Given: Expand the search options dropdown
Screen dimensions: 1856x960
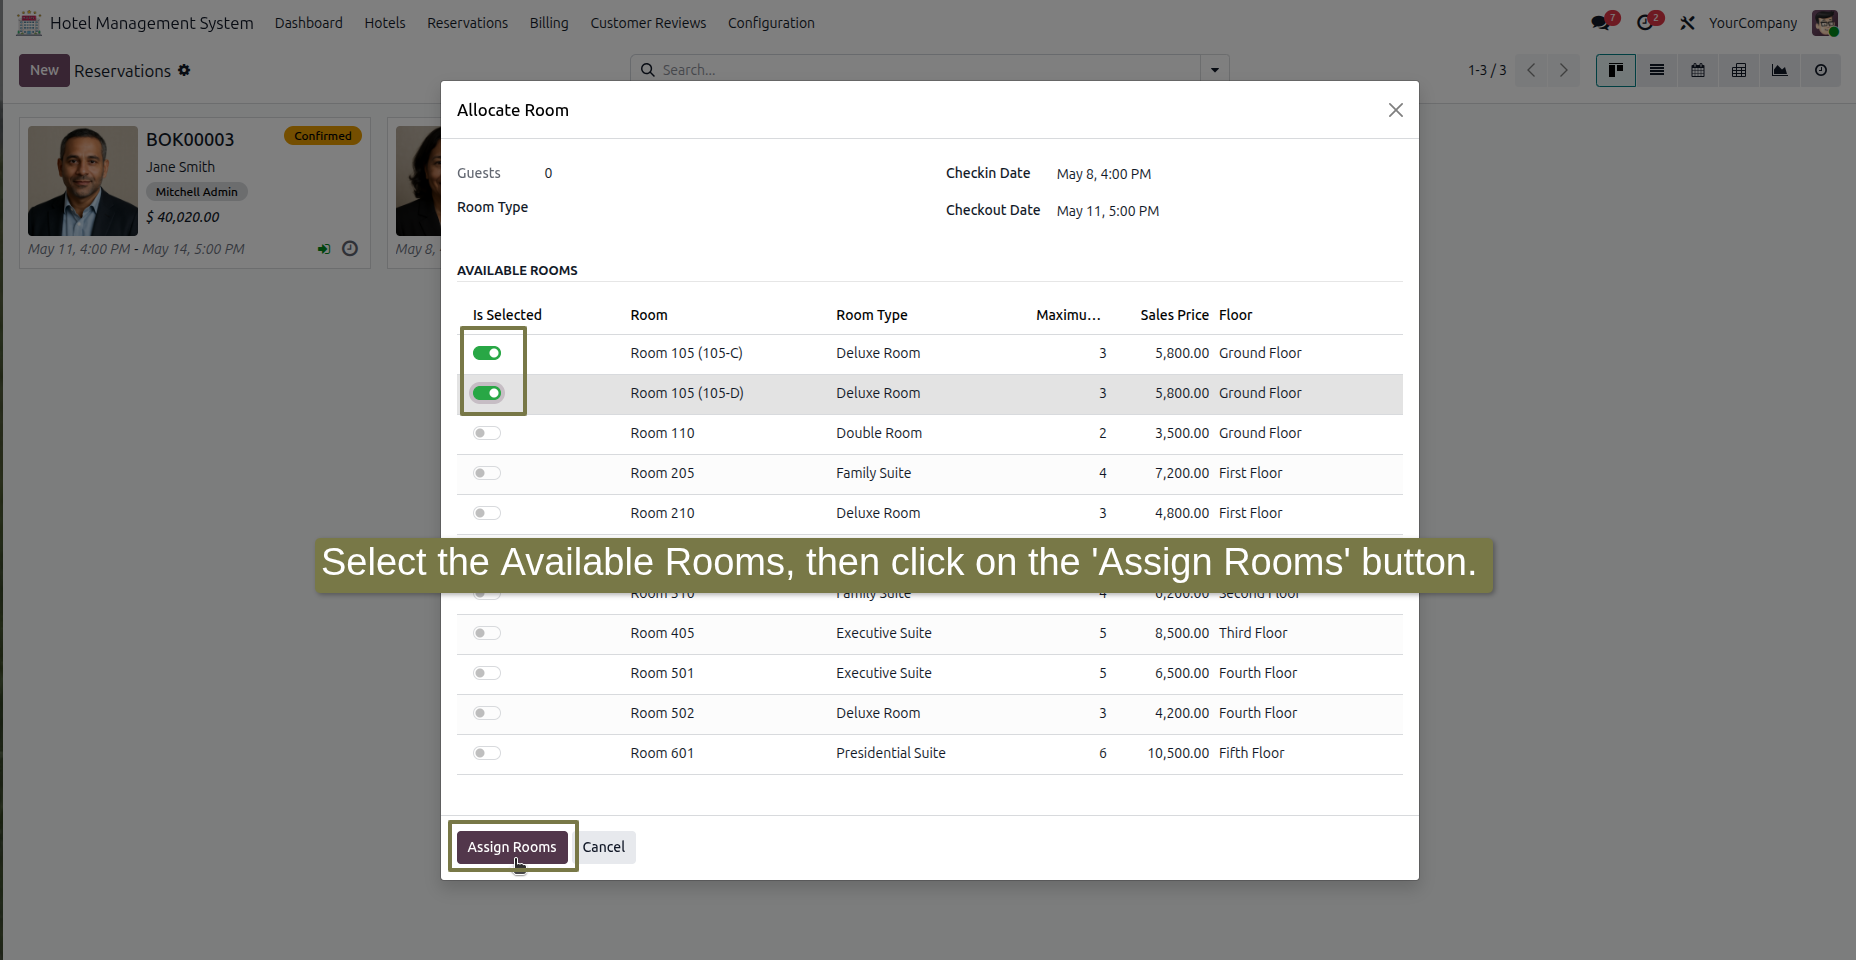Looking at the screenshot, I should tap(1215, 69).
